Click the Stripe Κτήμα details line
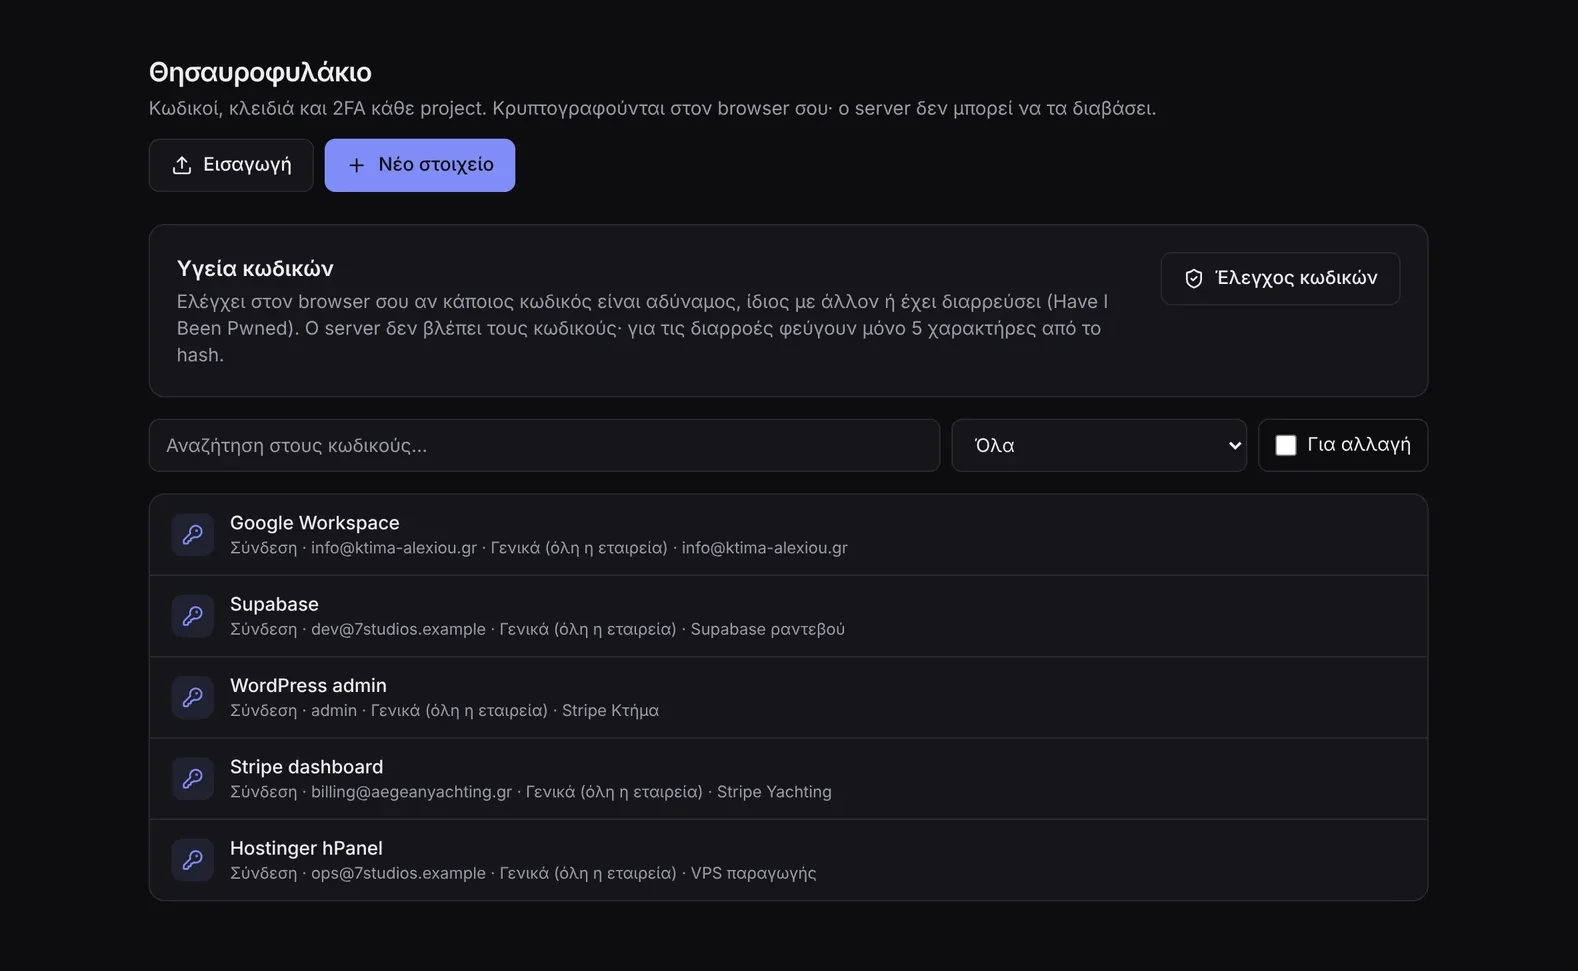The width and height of the screenshot is (1578, 971). tap(444, 711)
